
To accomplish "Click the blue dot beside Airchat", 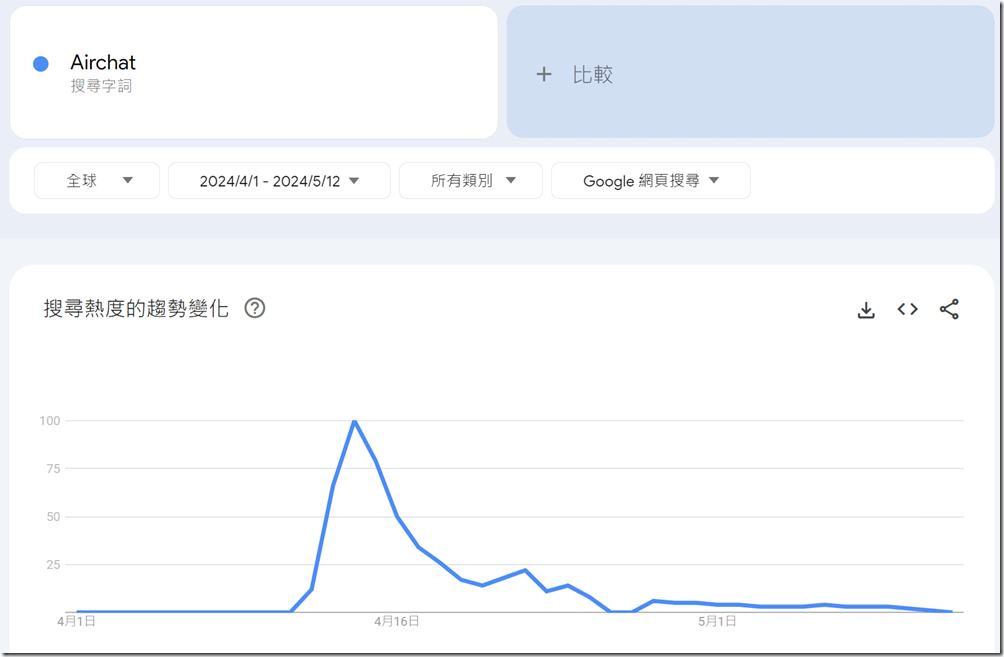I will pos(41,63).
